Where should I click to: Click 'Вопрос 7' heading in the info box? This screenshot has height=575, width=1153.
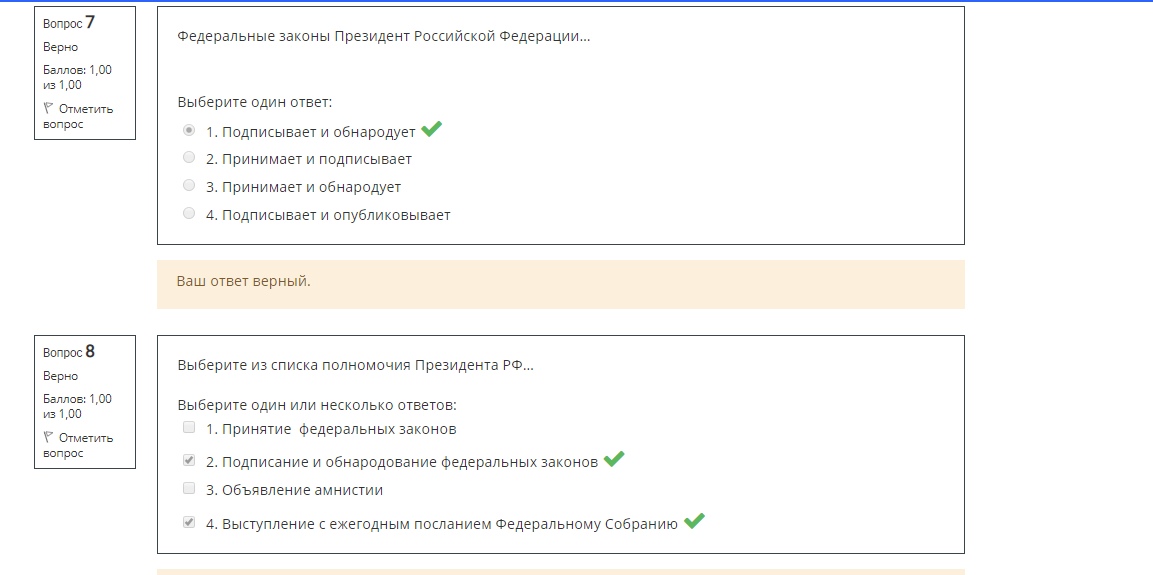coord(69,23)
